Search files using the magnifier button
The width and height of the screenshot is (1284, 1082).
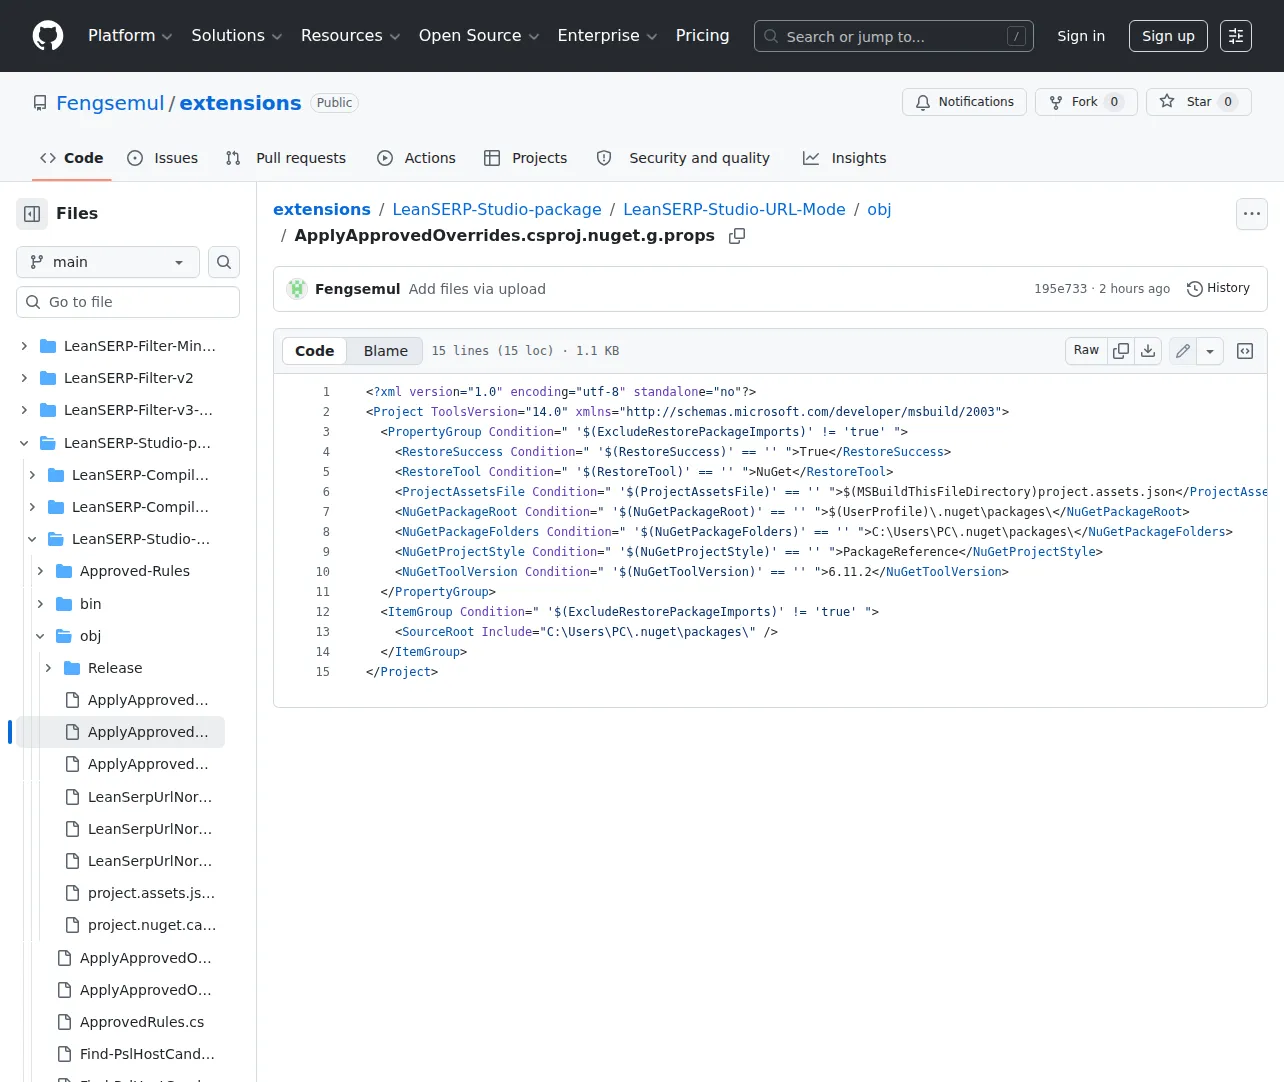click(224, 262)
